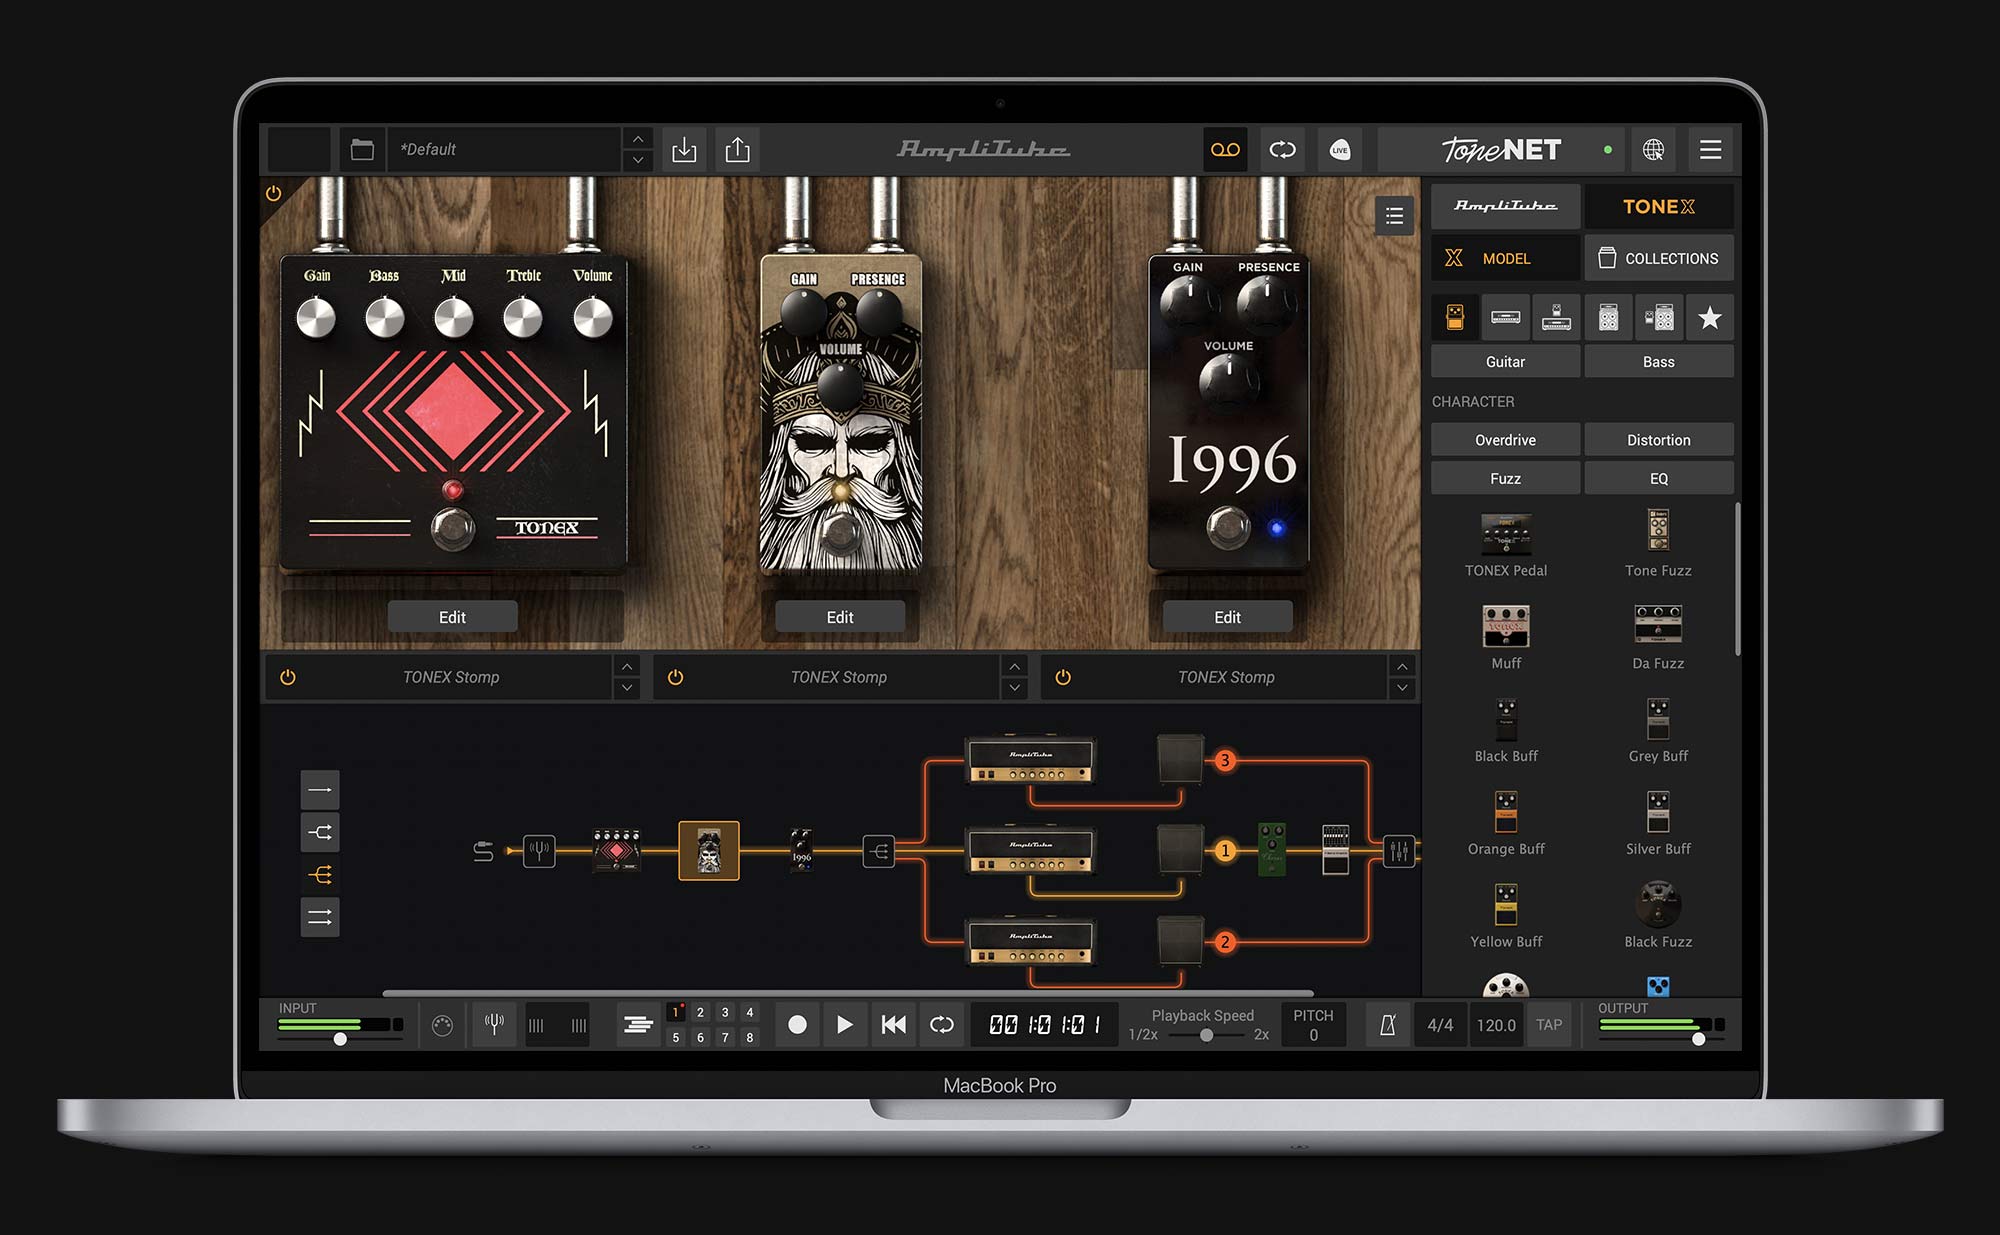This screenshot has width=2000, height=1235.
Task: Show favorite models via the star icon
Action: pyautogui.click(x=1709, y=318)
